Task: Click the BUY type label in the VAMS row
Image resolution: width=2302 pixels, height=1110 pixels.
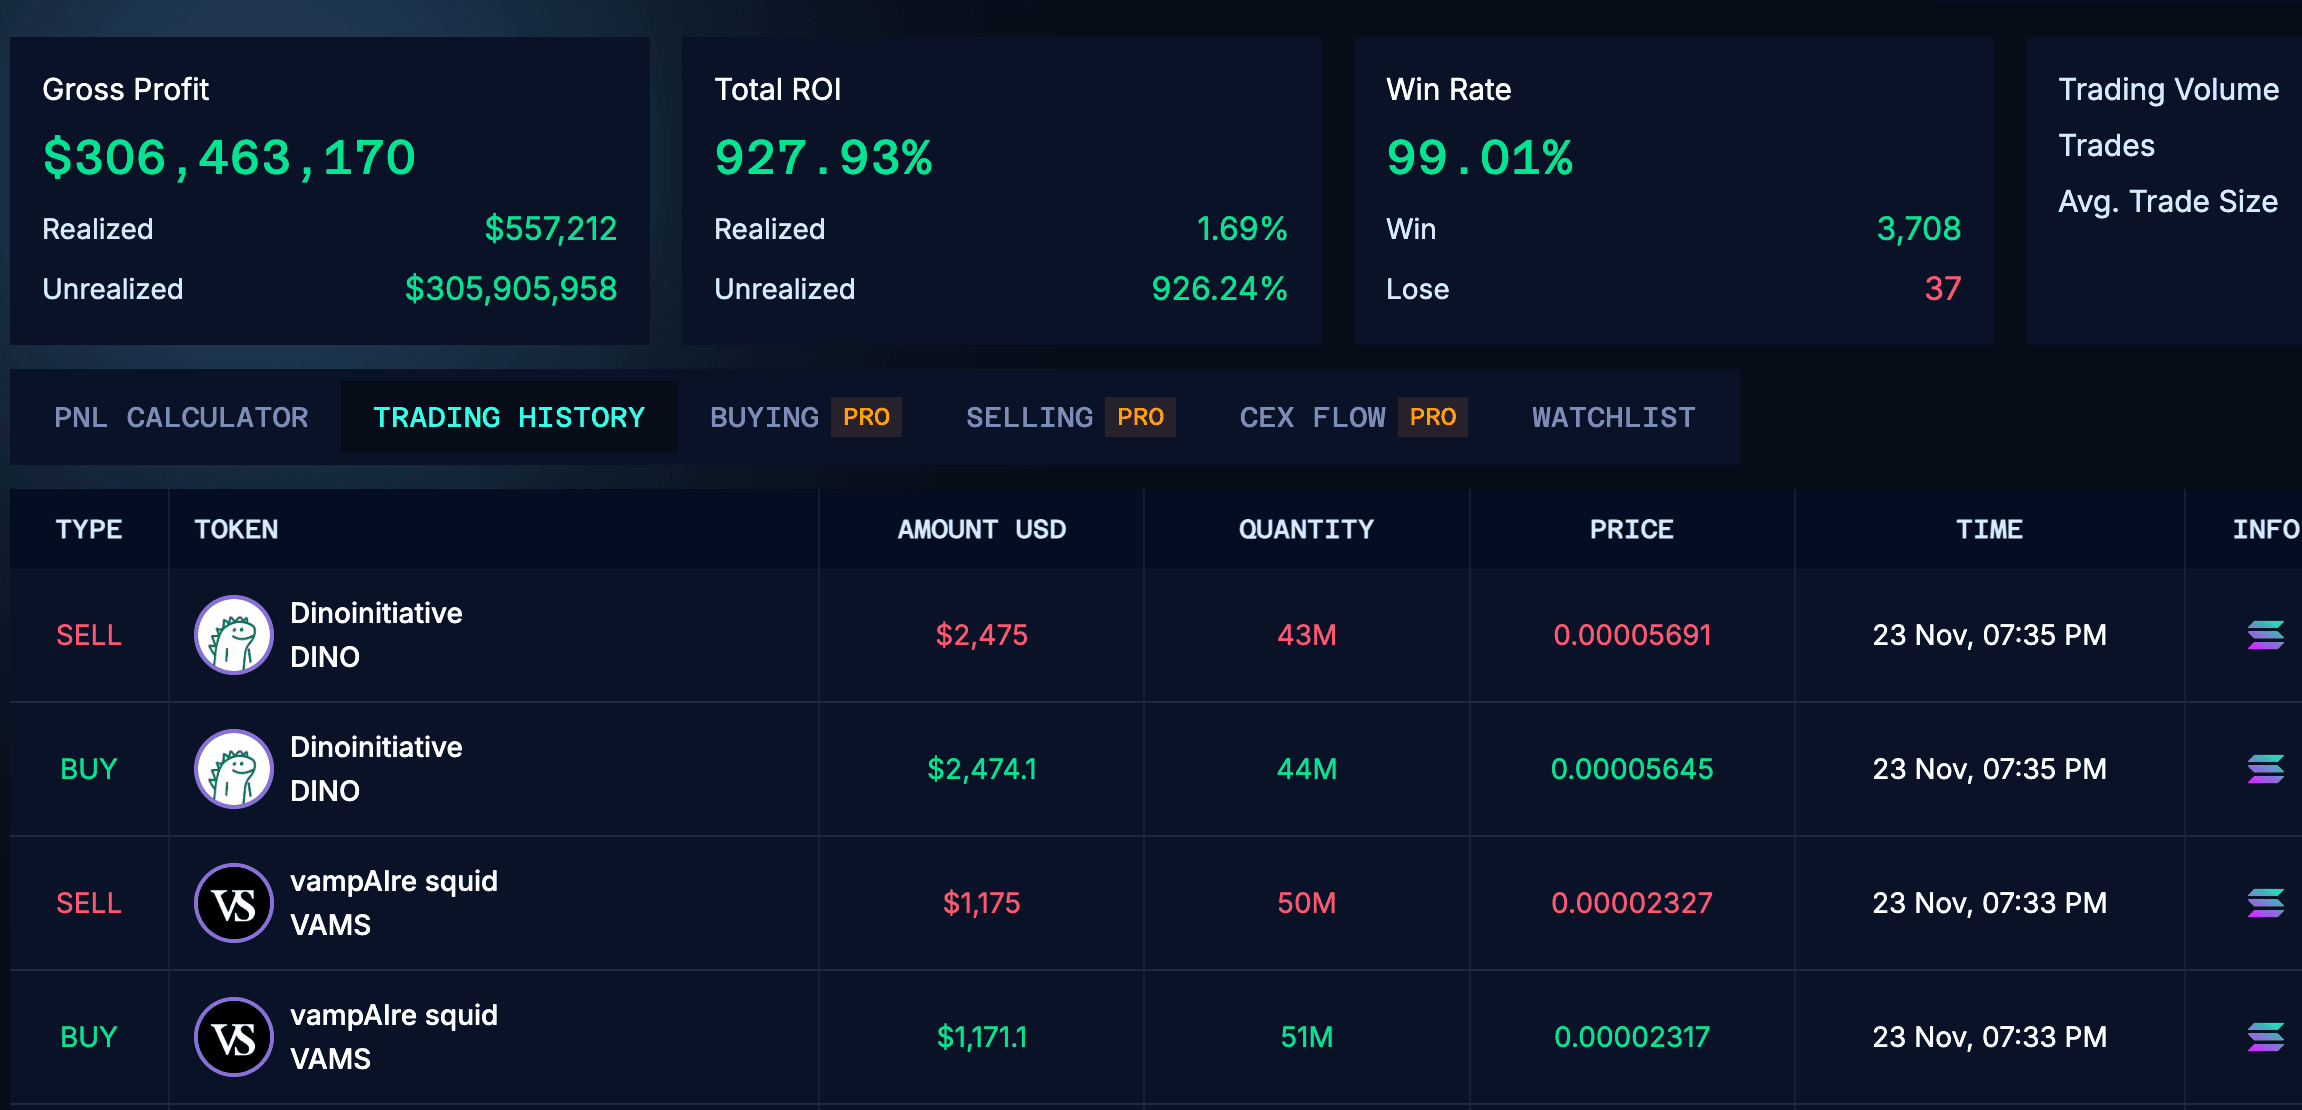Action: pos(89,1037)
